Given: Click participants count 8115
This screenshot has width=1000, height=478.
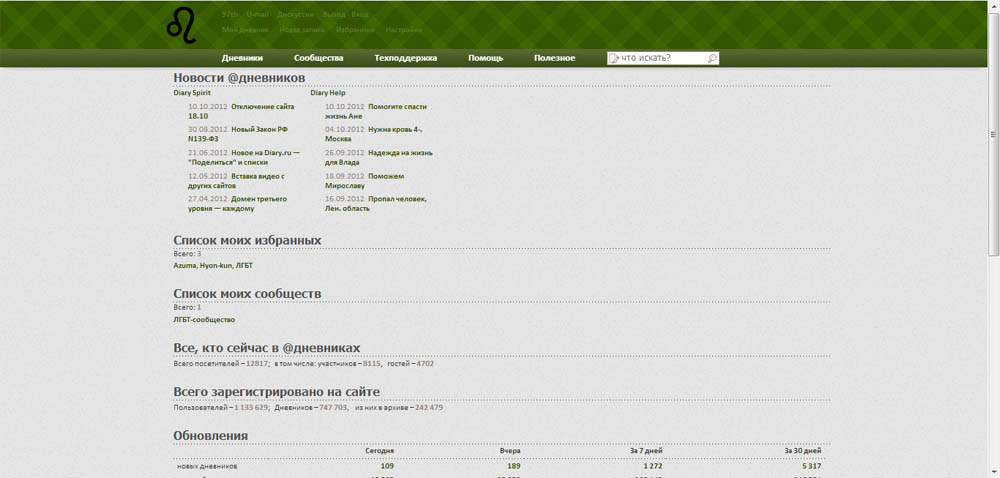Looking at the screenshot, I should 371,364.
